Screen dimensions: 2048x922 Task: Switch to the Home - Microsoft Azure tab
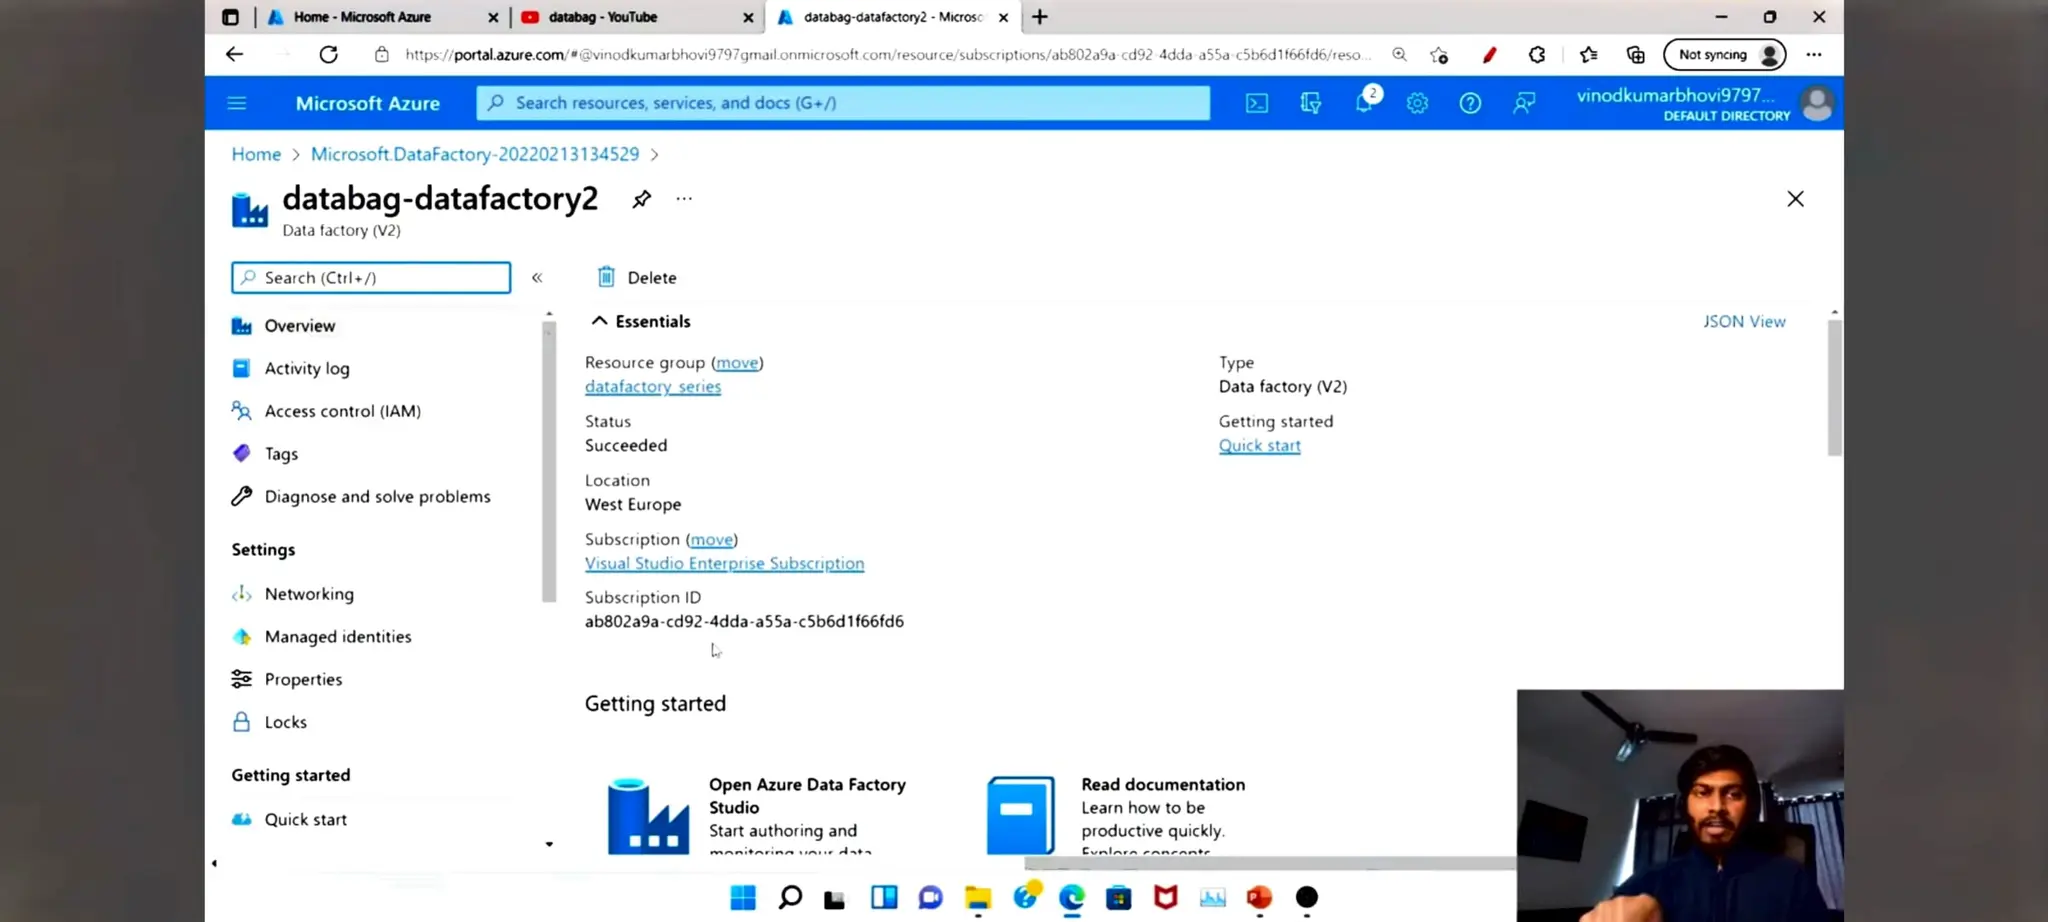click(x=363, y=17)
